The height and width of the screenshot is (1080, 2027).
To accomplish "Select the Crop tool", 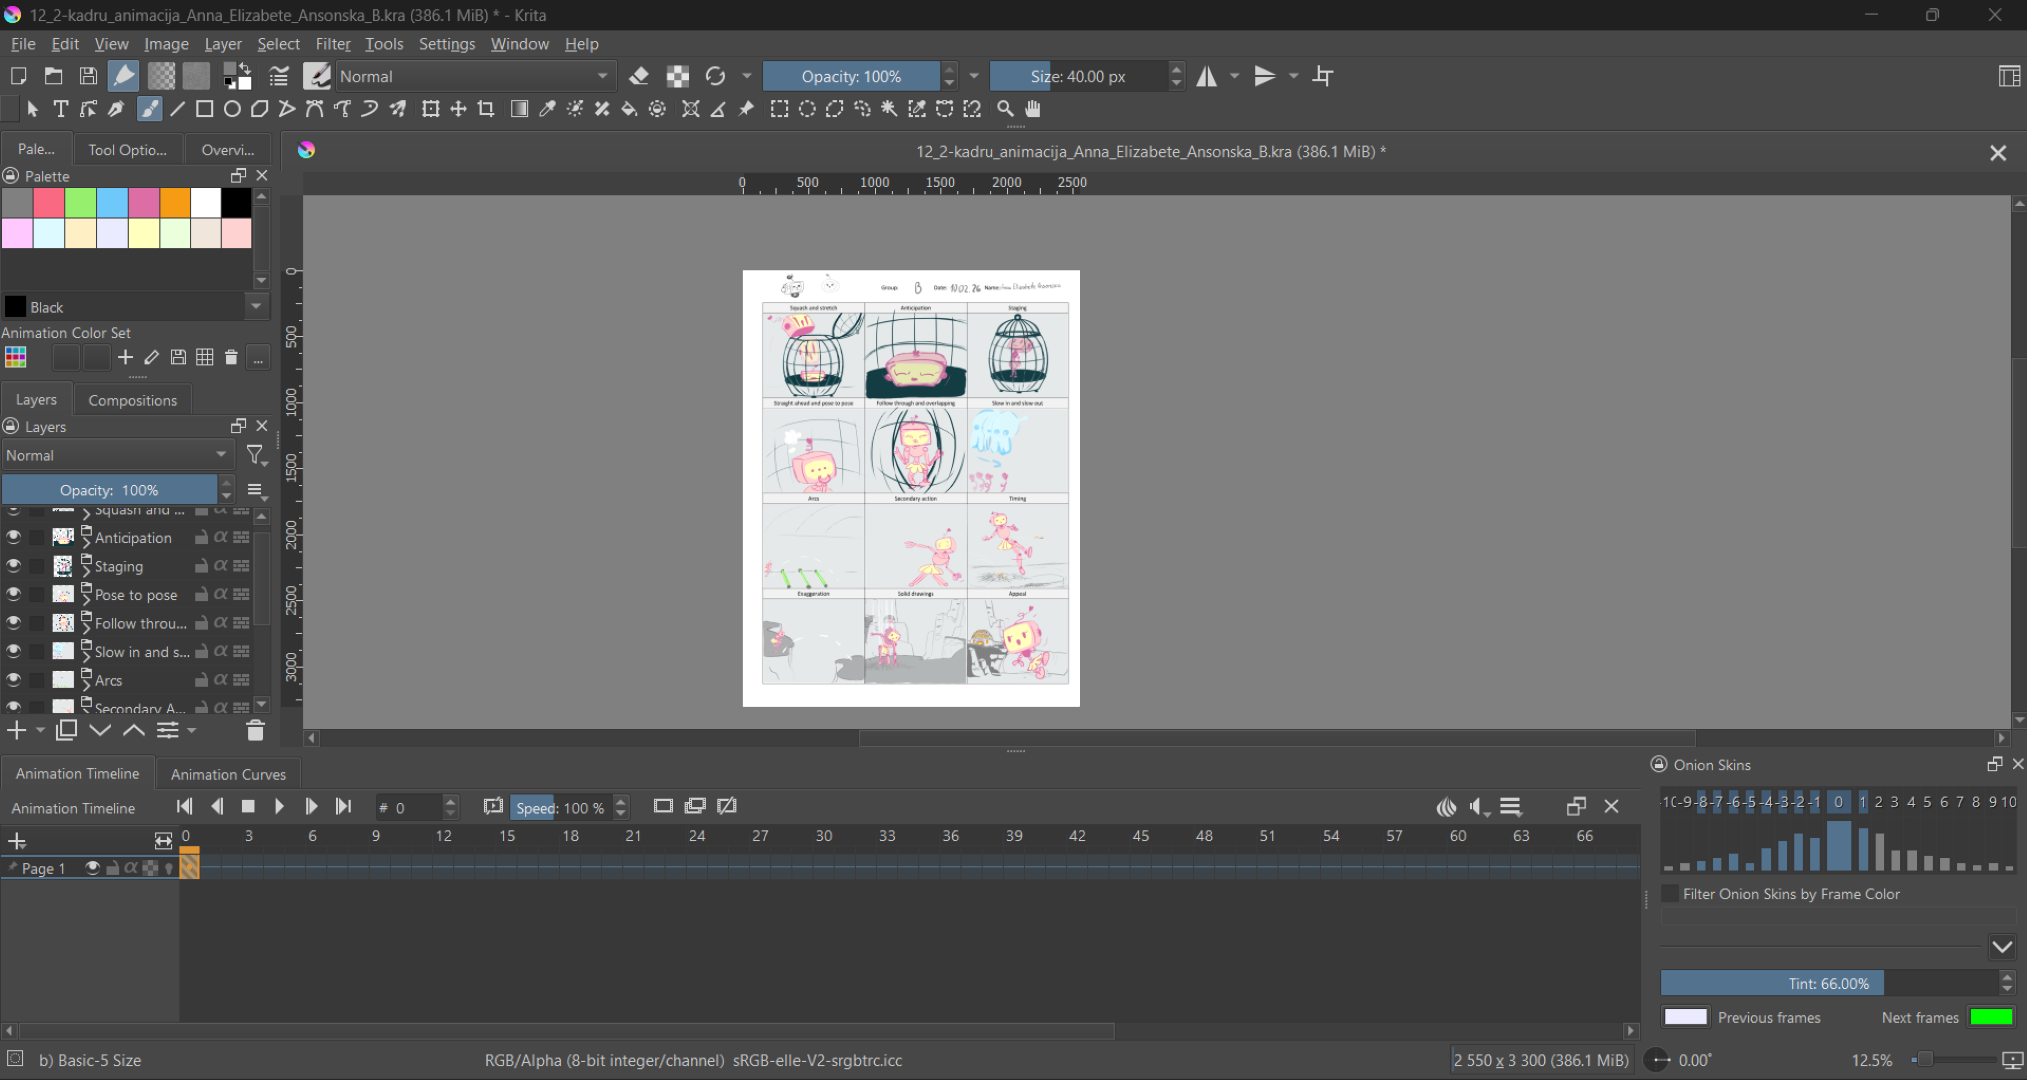I will click(486, 109).
